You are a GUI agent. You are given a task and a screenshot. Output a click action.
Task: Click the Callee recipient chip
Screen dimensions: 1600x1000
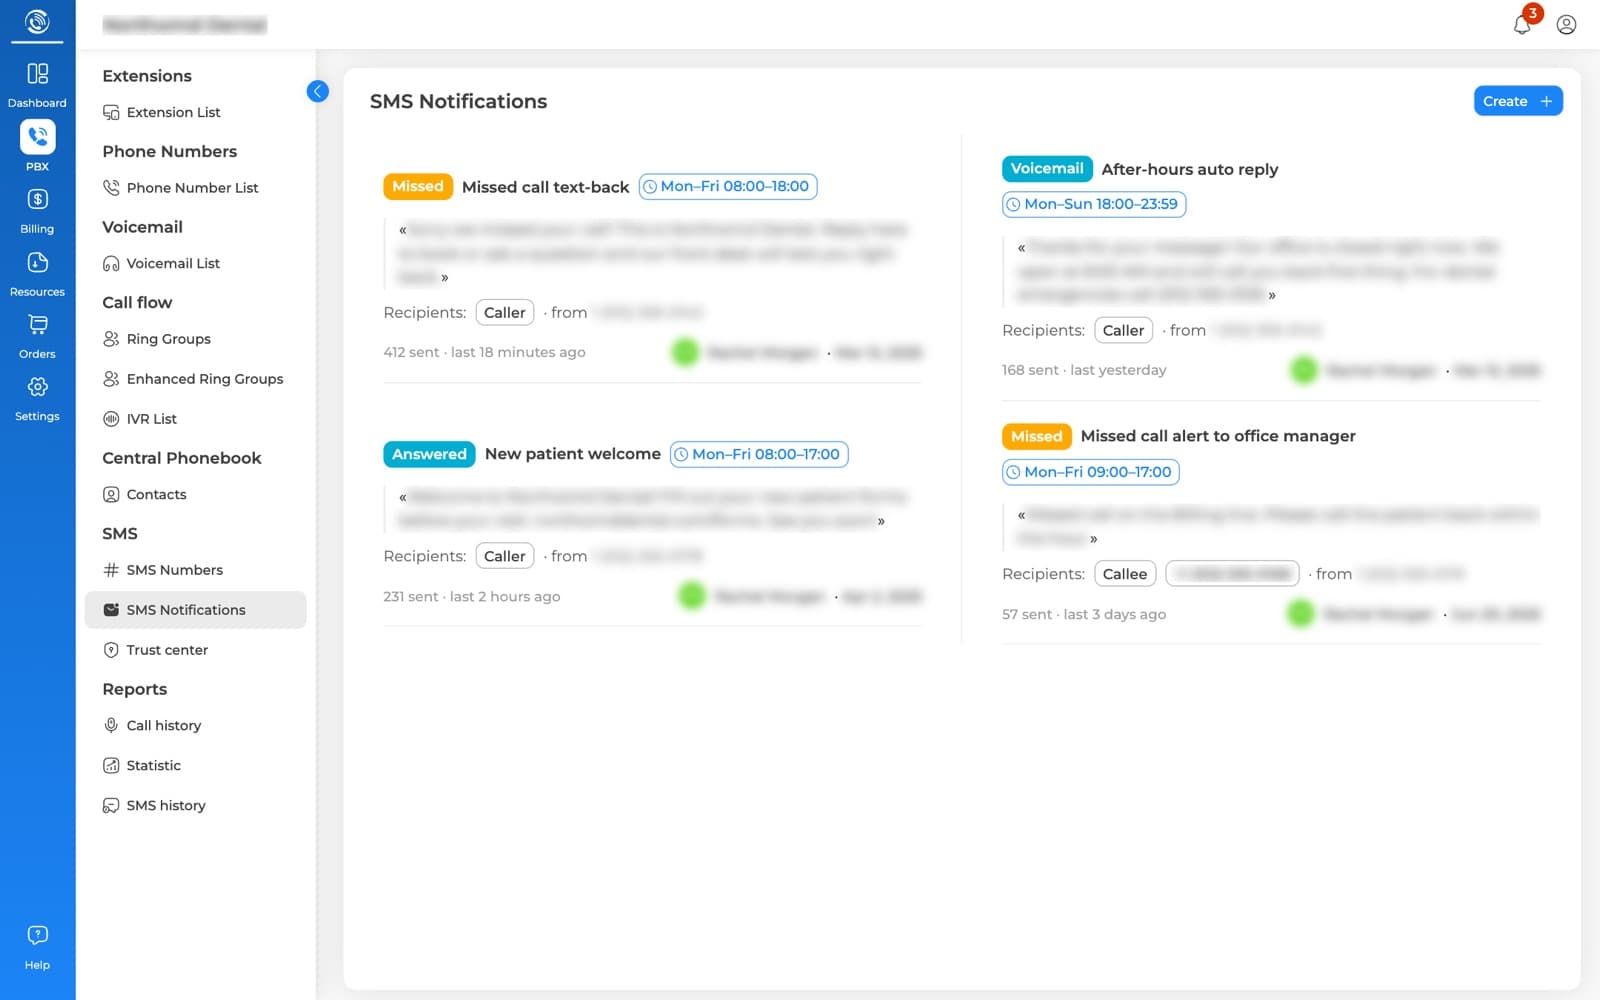coord(1125,574)
